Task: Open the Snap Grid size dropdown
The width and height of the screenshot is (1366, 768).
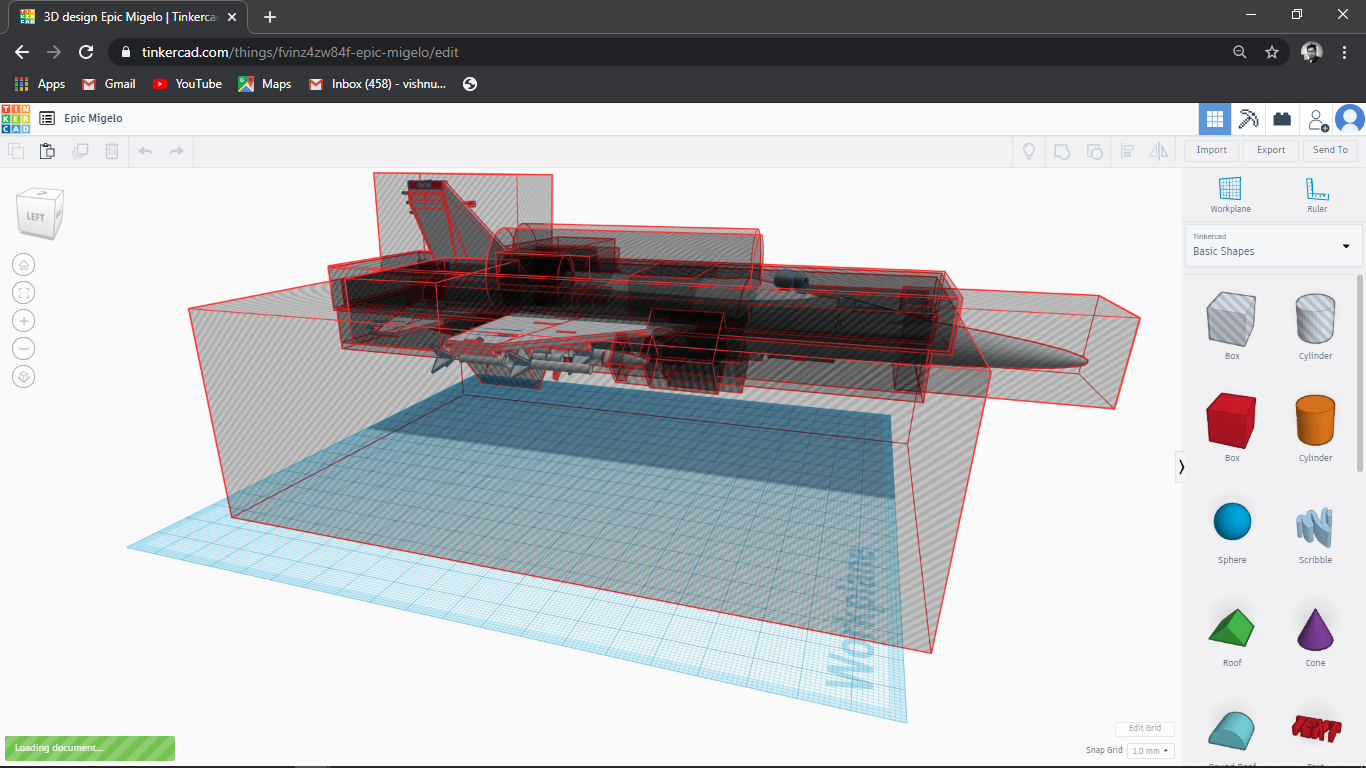Action: point(1150,750)
